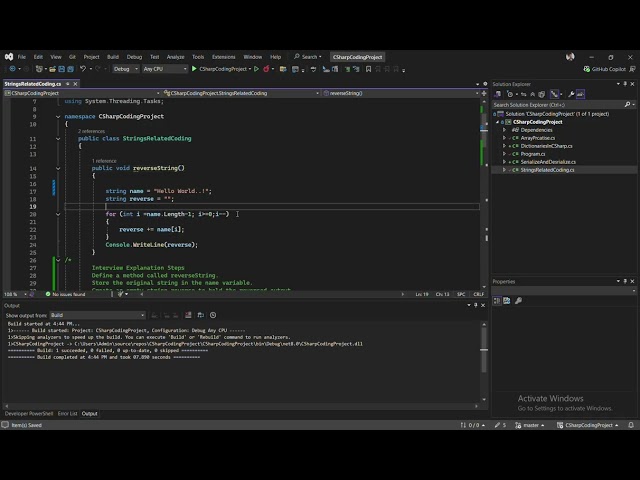Viewport: 640px width, 480px height.
Task: Click notifications bell in status bar
Action: coord(631,425)
